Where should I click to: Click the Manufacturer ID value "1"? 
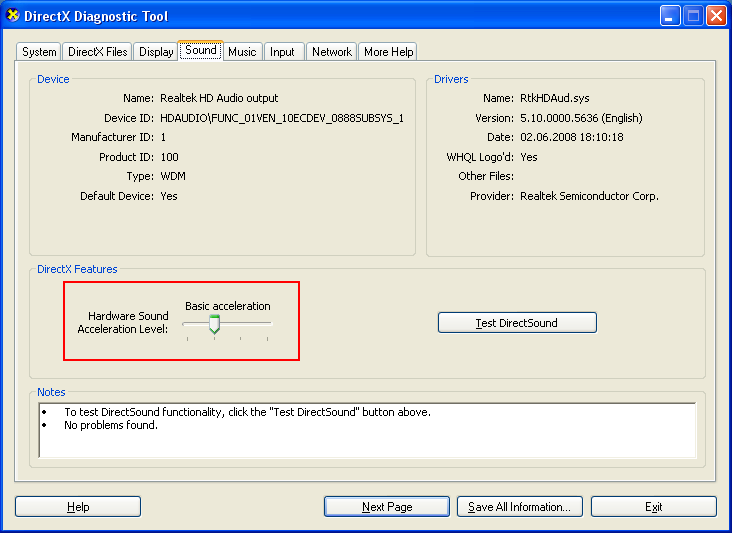[163, 137]
